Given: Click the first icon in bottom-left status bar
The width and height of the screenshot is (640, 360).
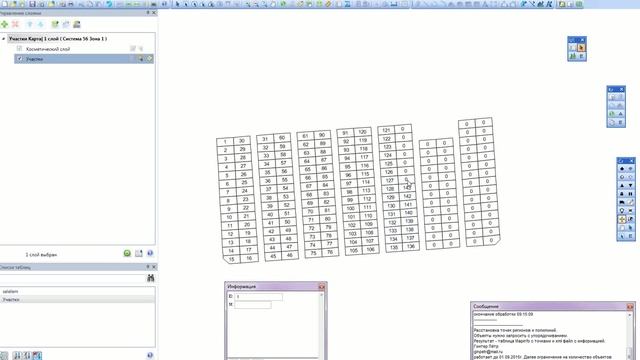Looking at the screenshot, I should 4,356.
